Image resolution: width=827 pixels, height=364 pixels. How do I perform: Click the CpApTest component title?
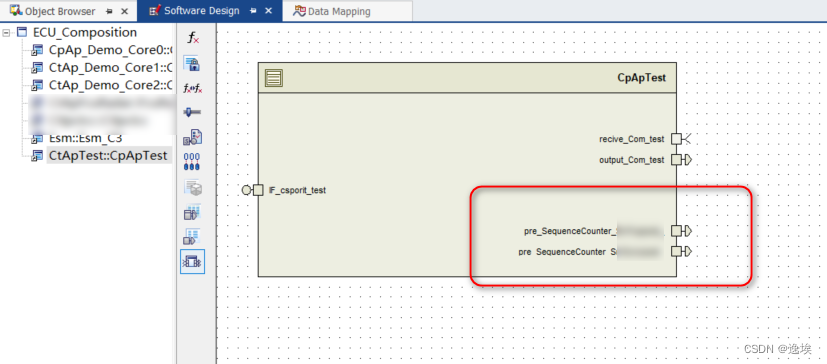pyautogui.click(x=641, y=78)
